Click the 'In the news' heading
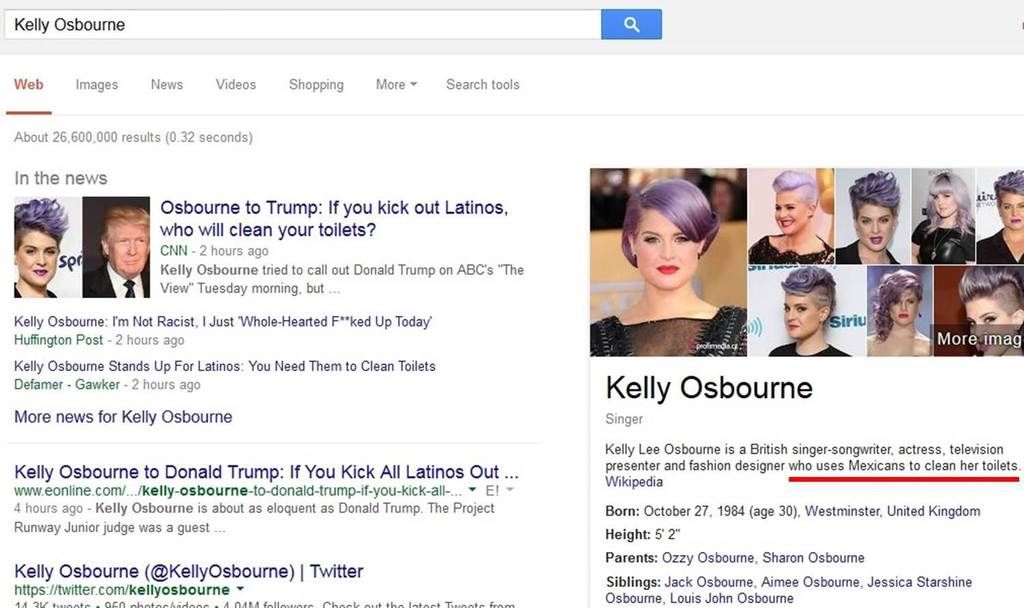 click(61, 178)
